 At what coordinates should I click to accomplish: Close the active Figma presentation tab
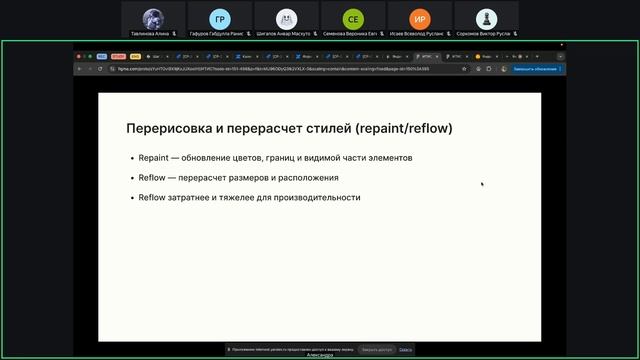click(437, 56)
